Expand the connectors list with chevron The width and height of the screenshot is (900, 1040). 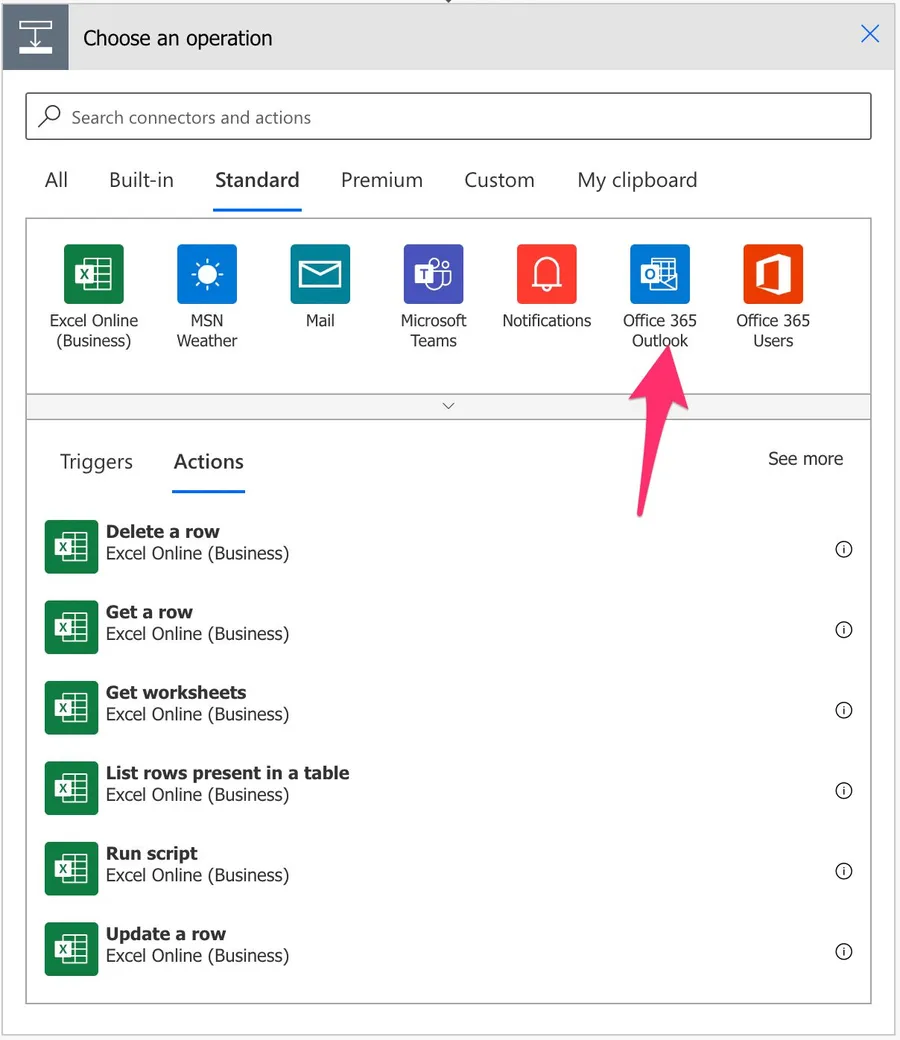pos(448,406)
